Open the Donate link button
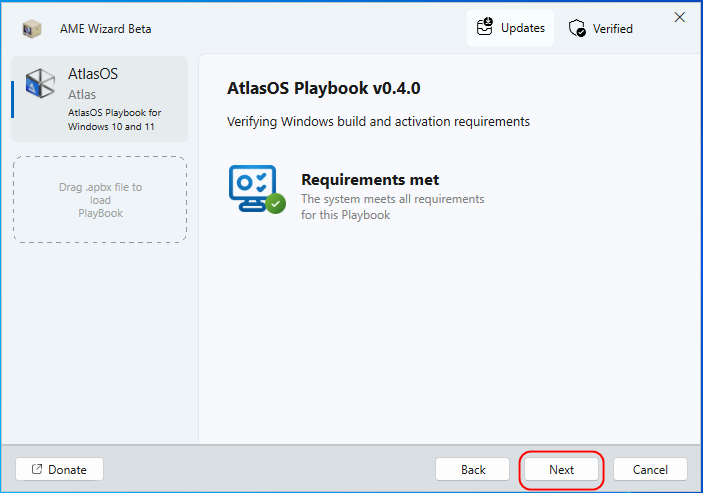Viewport: 703px width, 493px height. pyautogui.click(x=59, y=469)
